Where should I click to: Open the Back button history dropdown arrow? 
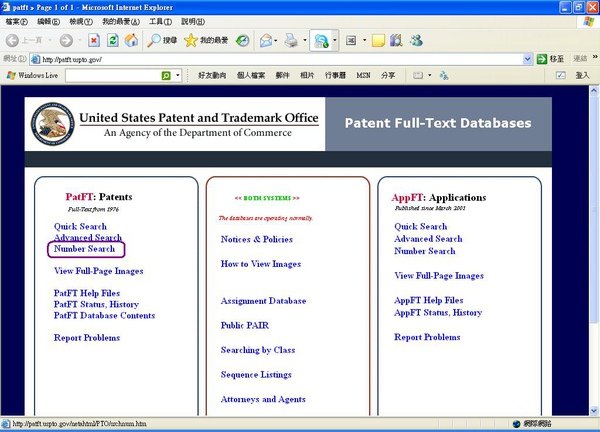[x=50, y=40]
